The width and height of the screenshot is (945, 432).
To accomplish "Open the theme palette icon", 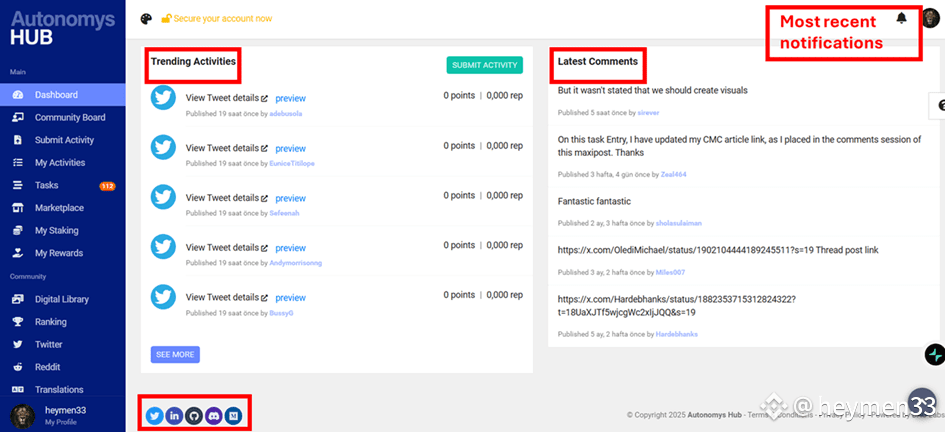I will click(x=146, y=19).
